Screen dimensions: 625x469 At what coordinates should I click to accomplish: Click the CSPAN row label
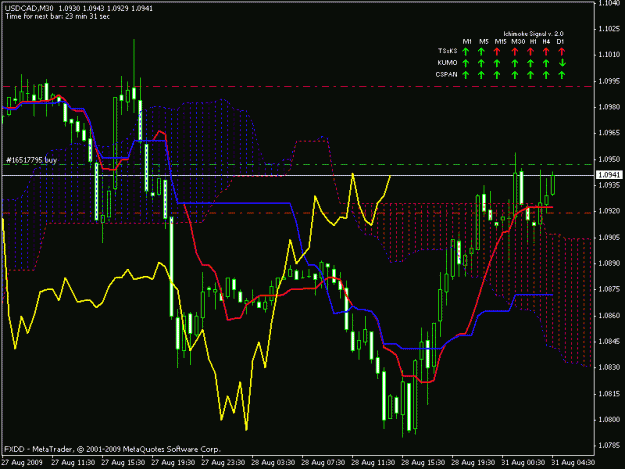[446, 74]
